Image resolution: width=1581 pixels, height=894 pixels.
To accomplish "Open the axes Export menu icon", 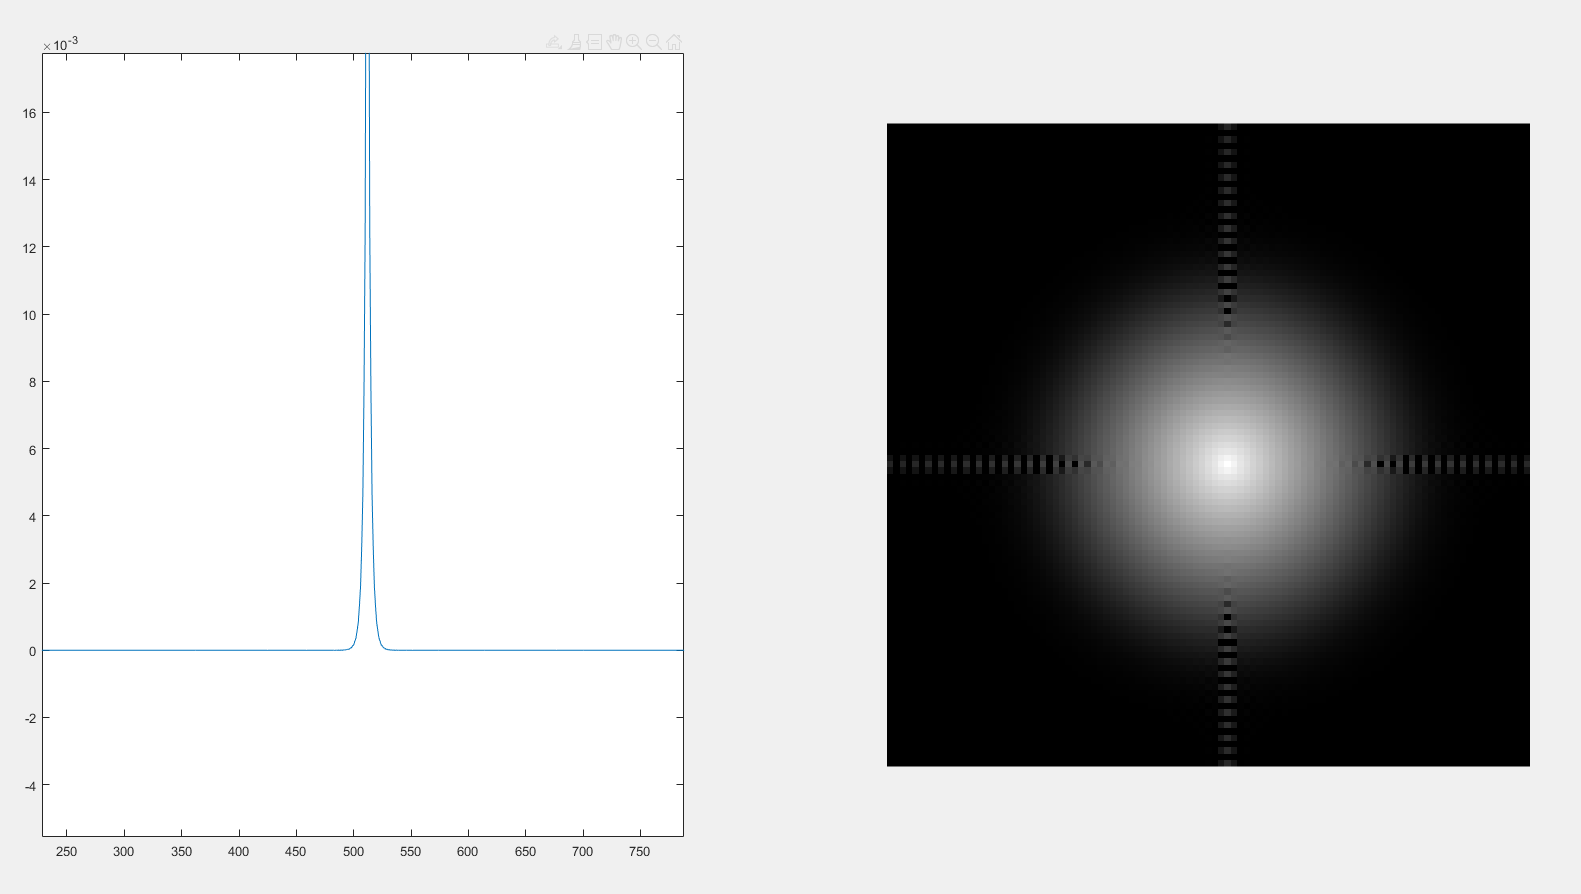I will click(x=554, y=42).
